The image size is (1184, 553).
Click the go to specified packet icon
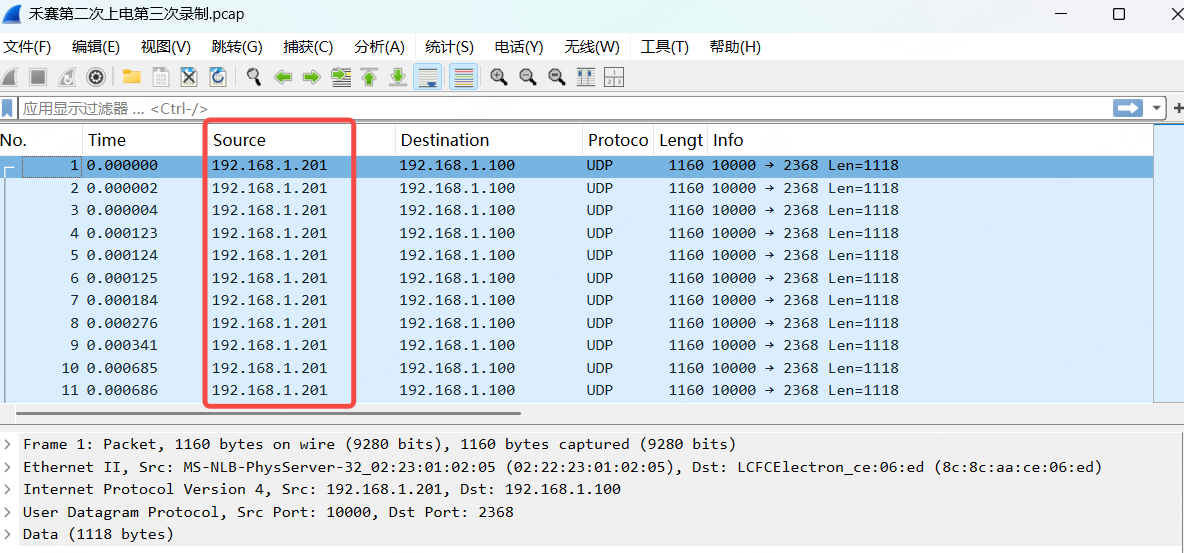[x=341, y=77]
